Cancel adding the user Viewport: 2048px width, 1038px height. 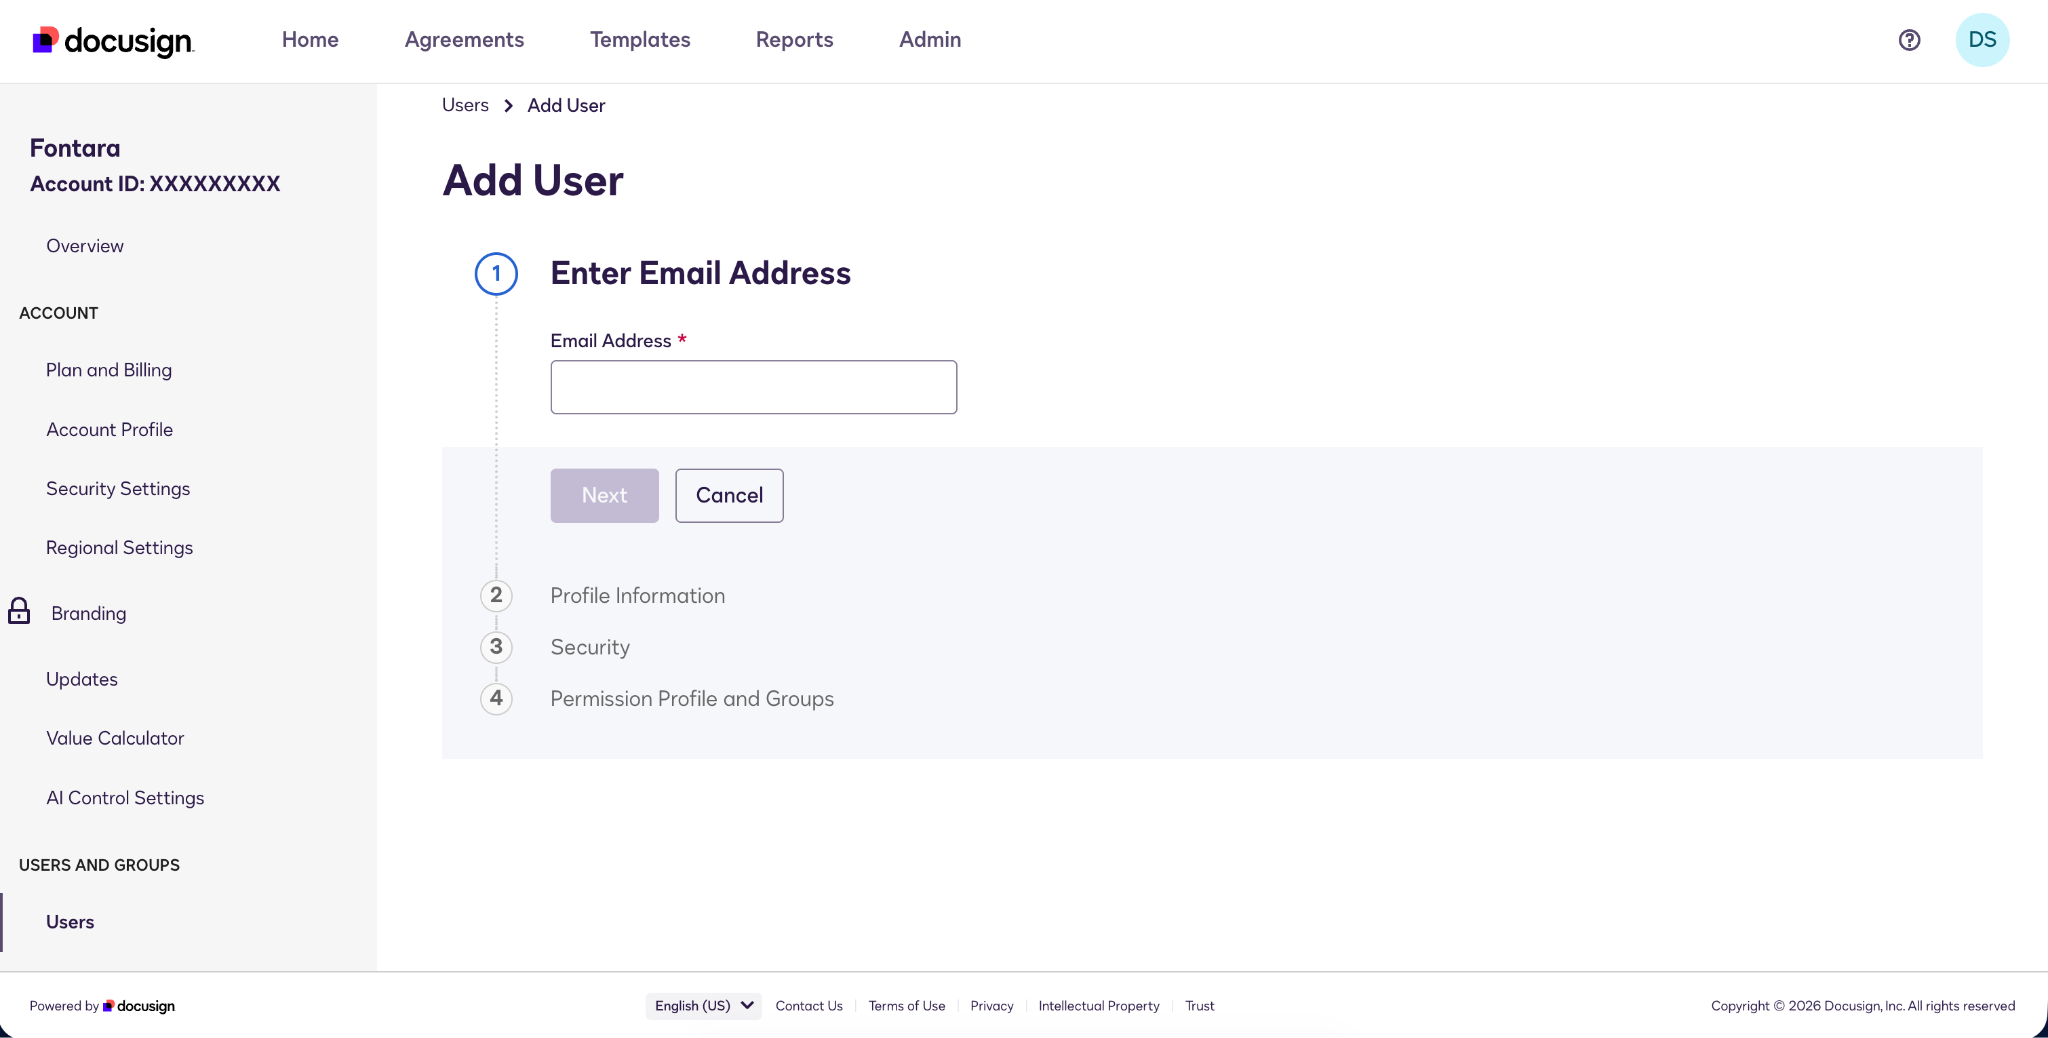[729, 496]
